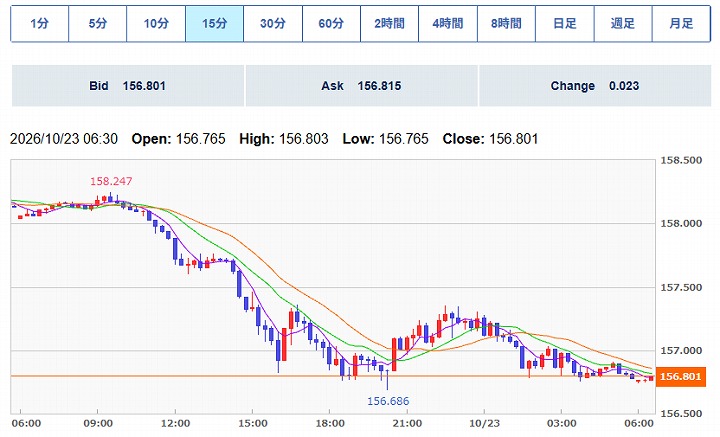Image resolution: width=720 pixels, height=437 pixels.
Task: Choose the 10分 timeframe
Action: point(156,23)
